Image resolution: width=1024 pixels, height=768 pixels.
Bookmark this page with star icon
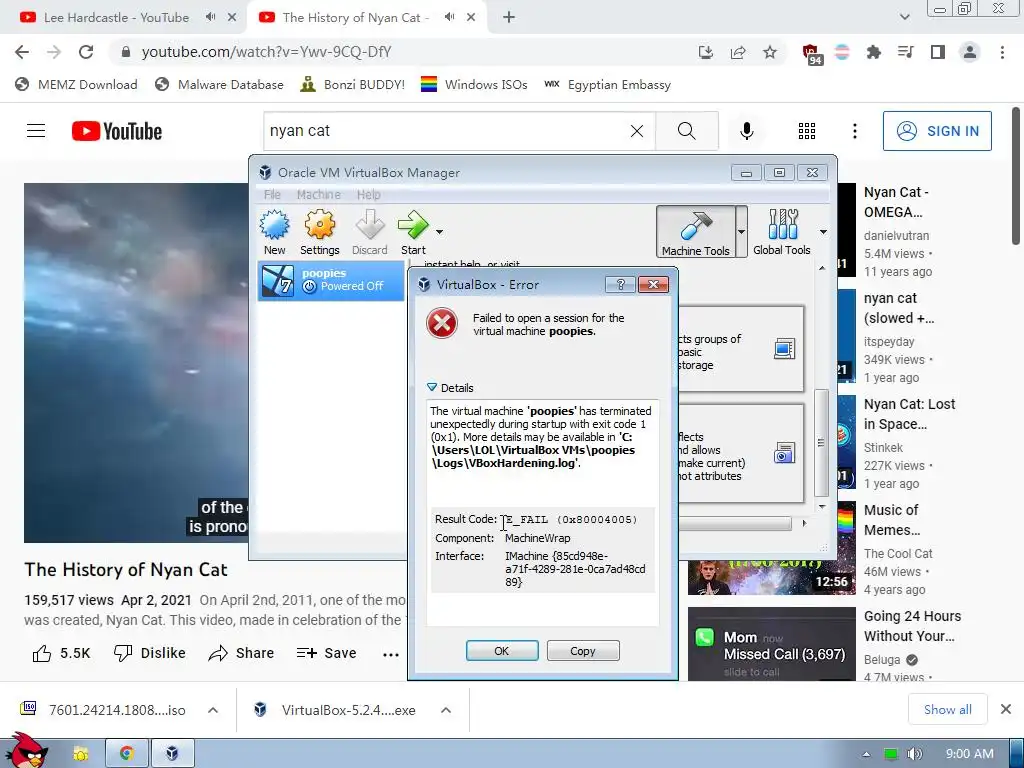point(770,52)
